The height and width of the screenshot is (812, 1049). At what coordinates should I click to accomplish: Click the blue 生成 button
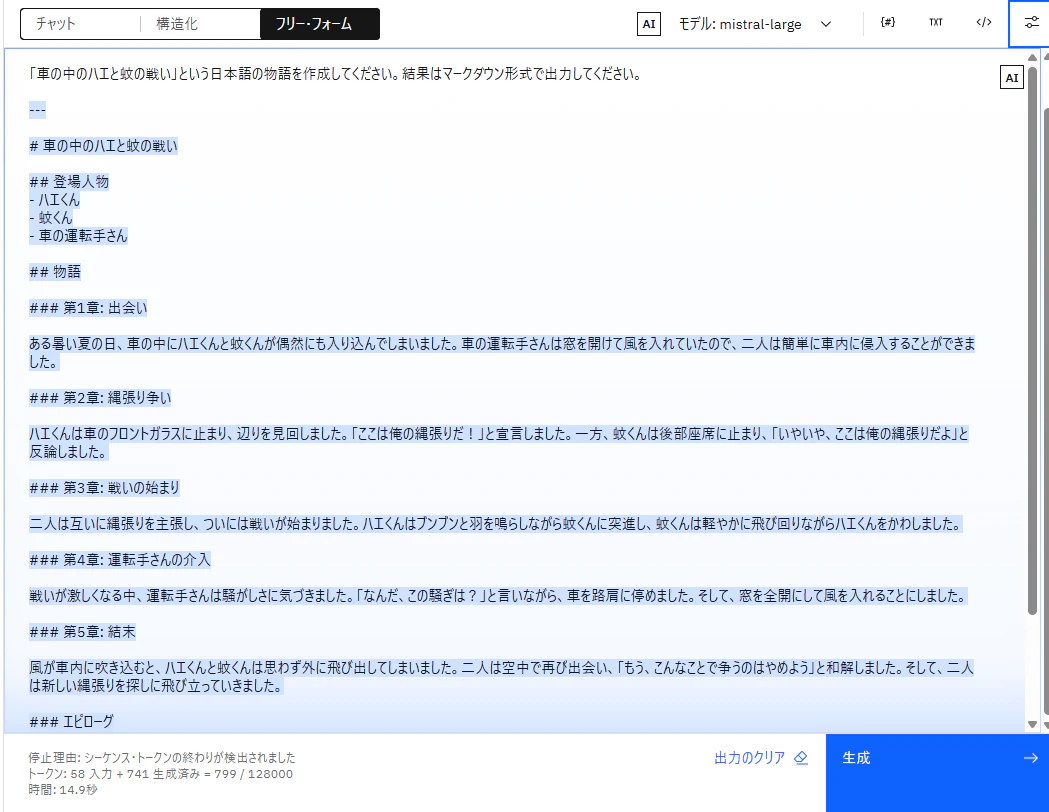(x=937, y=773)
